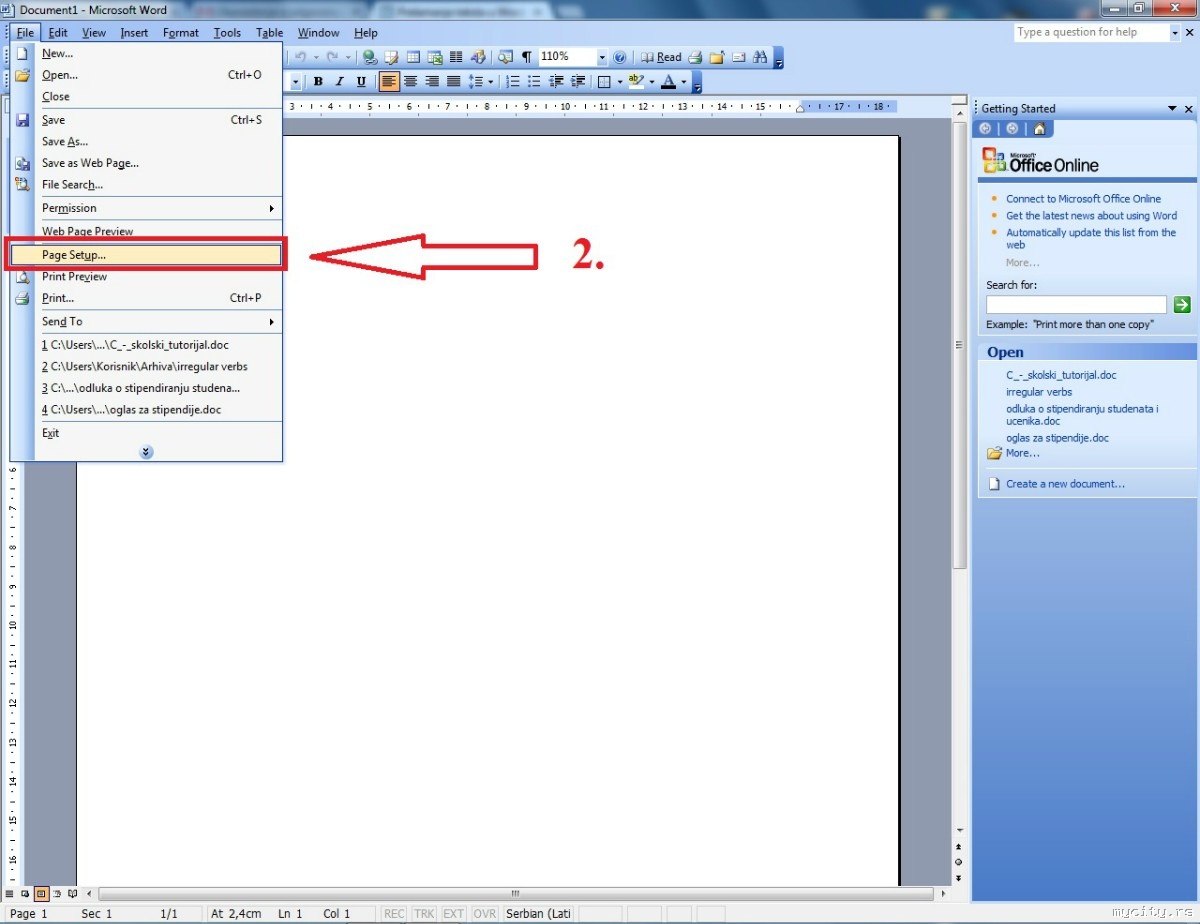The width and height of the screenshot is (1200, 924).
Task: Switch to Print Layout view button
Action: [42, 893]
